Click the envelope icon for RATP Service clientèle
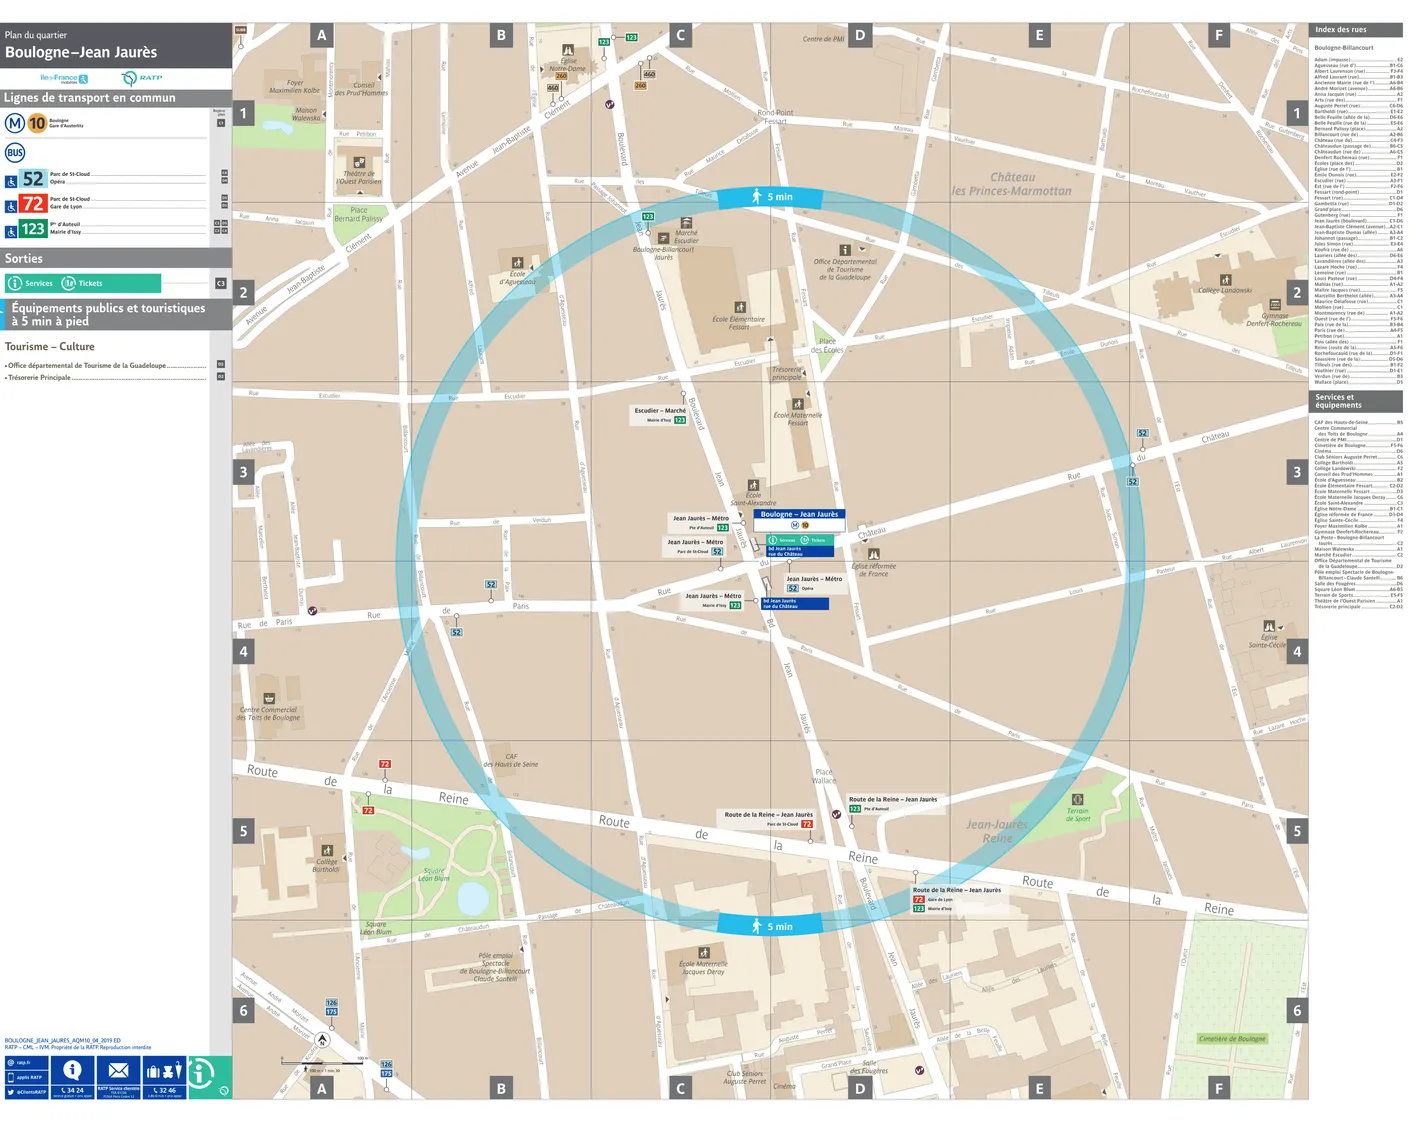 pyautogui.click(x=118, y=1071)
